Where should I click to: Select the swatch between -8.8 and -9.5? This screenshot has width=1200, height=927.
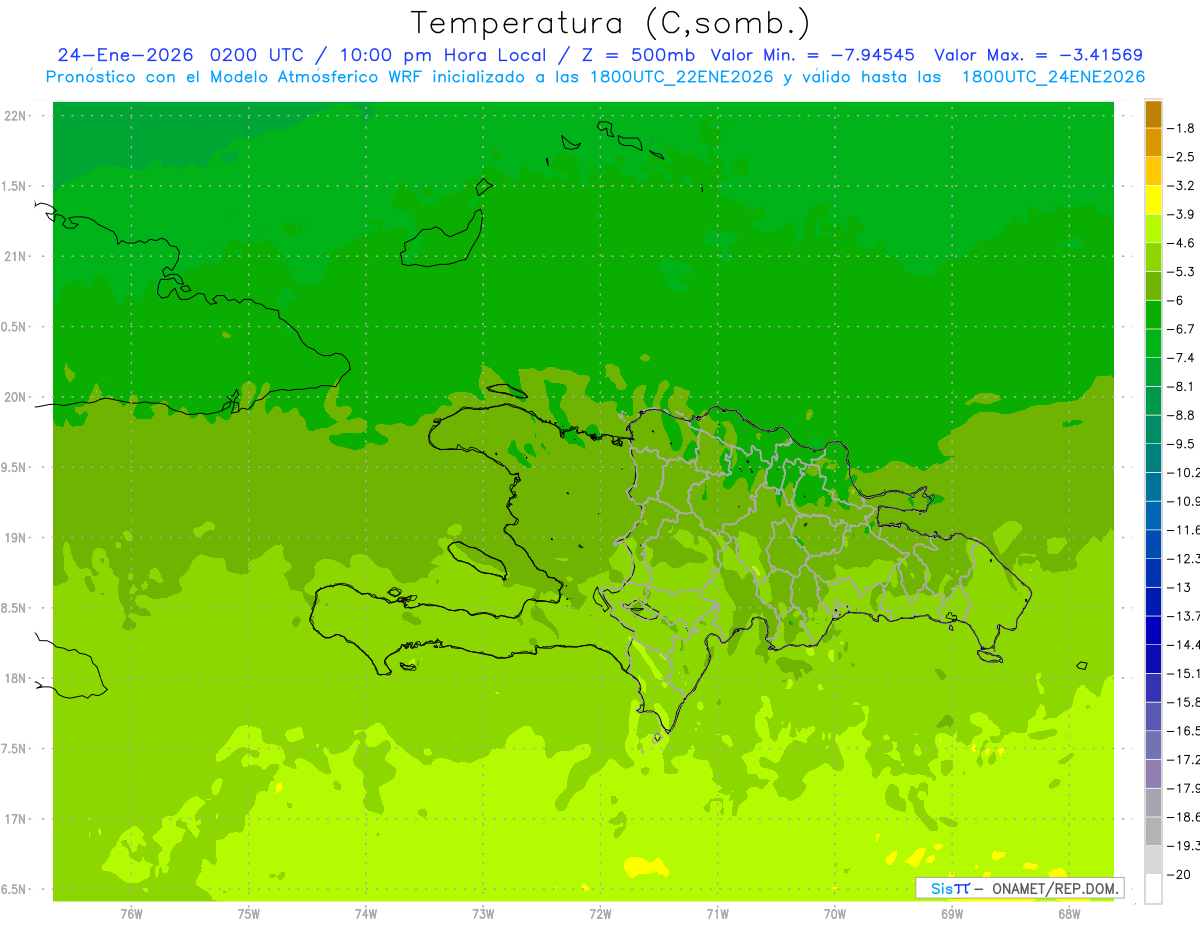click(x=1153, y=430)
